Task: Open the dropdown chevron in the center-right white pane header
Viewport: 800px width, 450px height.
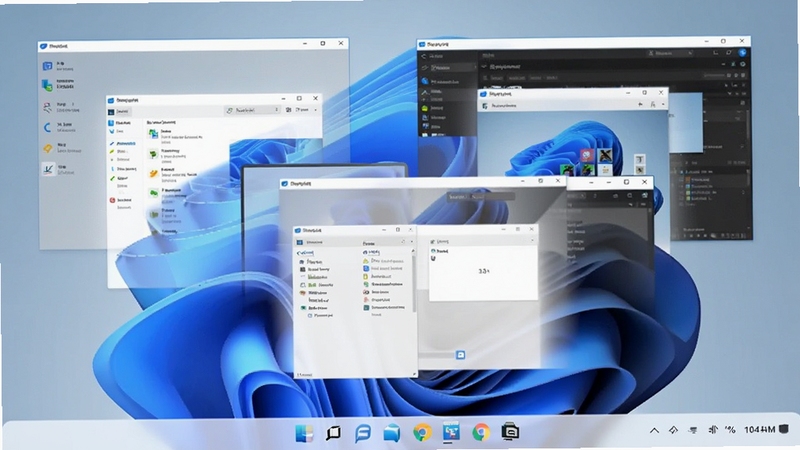Action: click(x=532, y=241)
